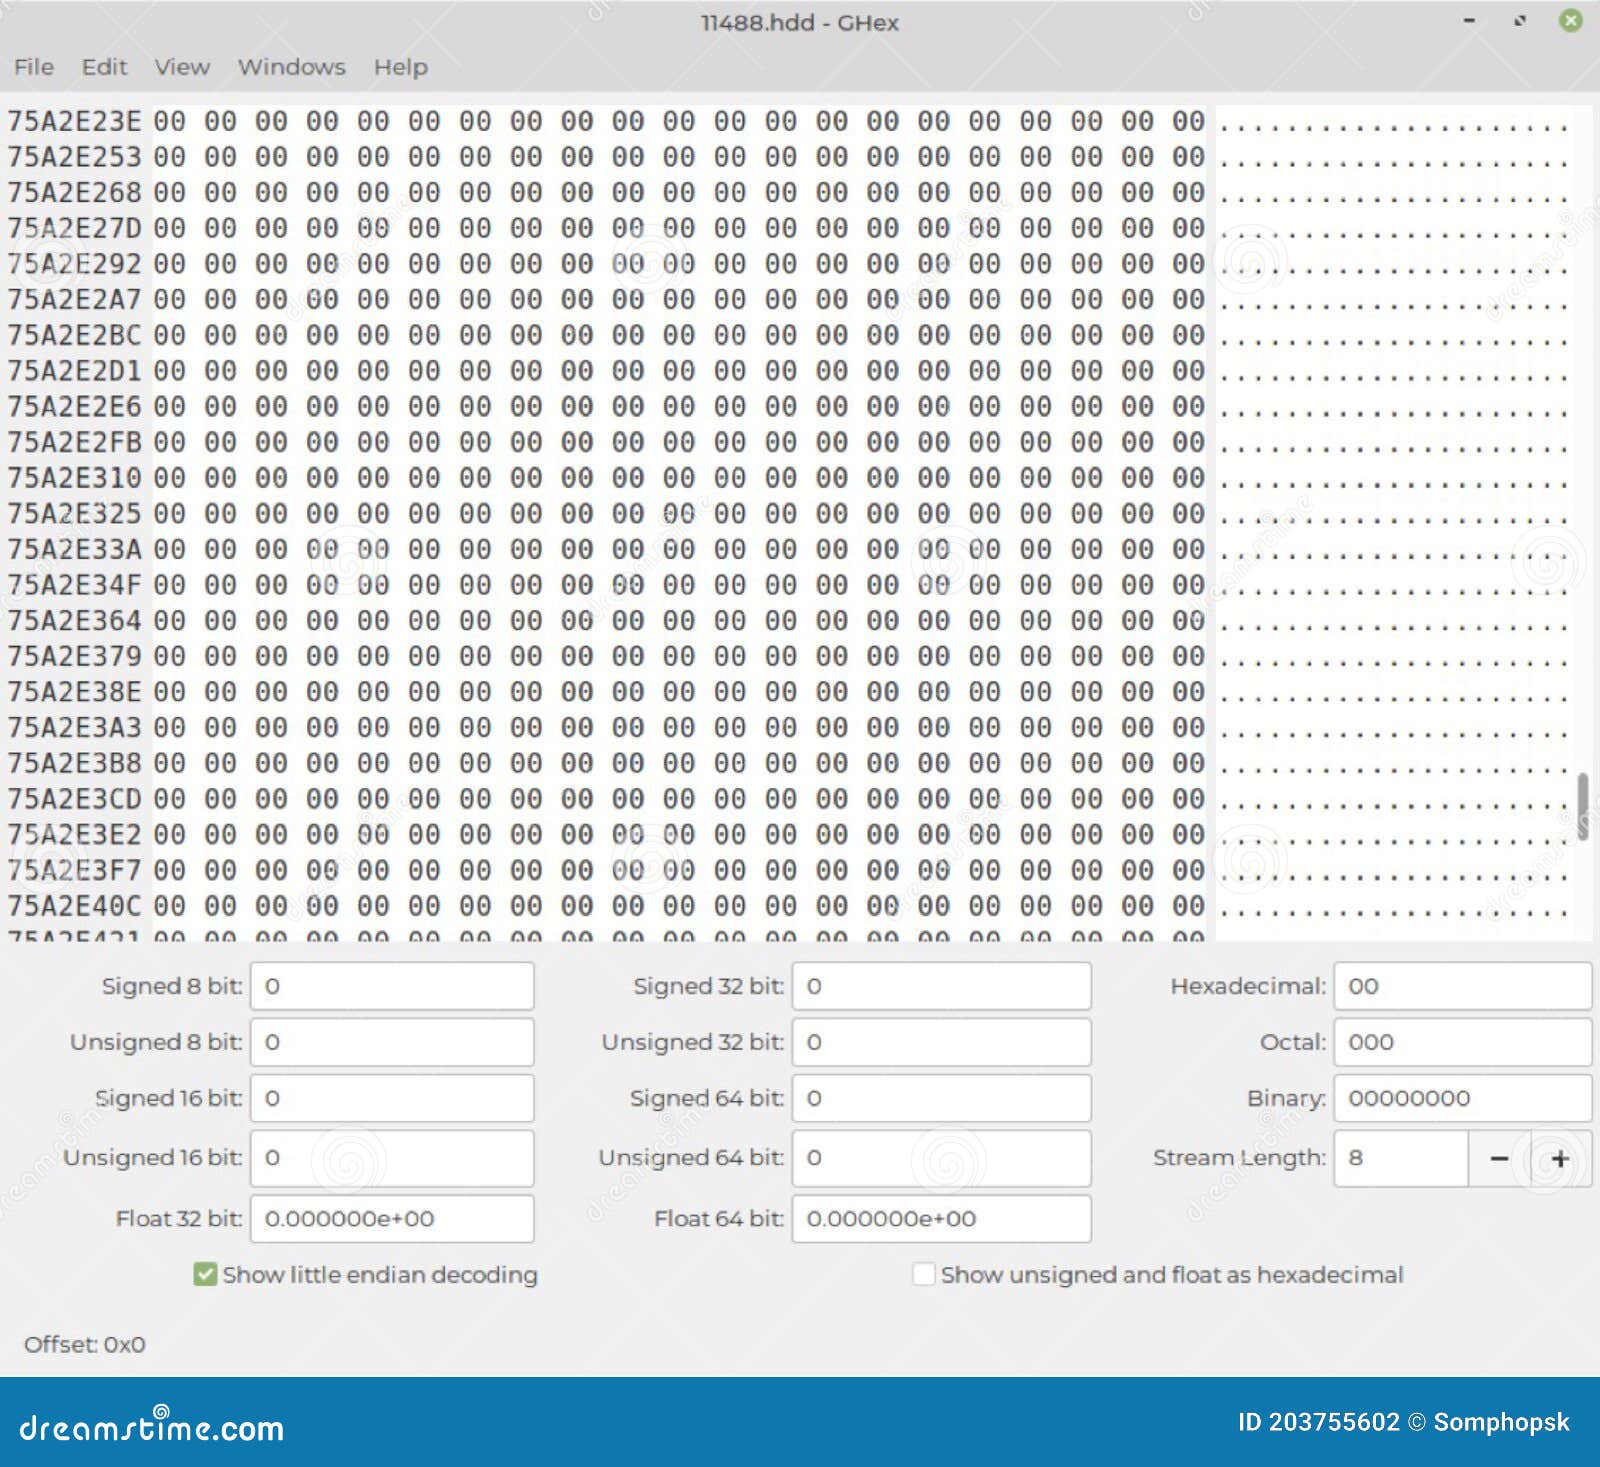Increase Stream Length with the plus icon

point(1561,1158)
